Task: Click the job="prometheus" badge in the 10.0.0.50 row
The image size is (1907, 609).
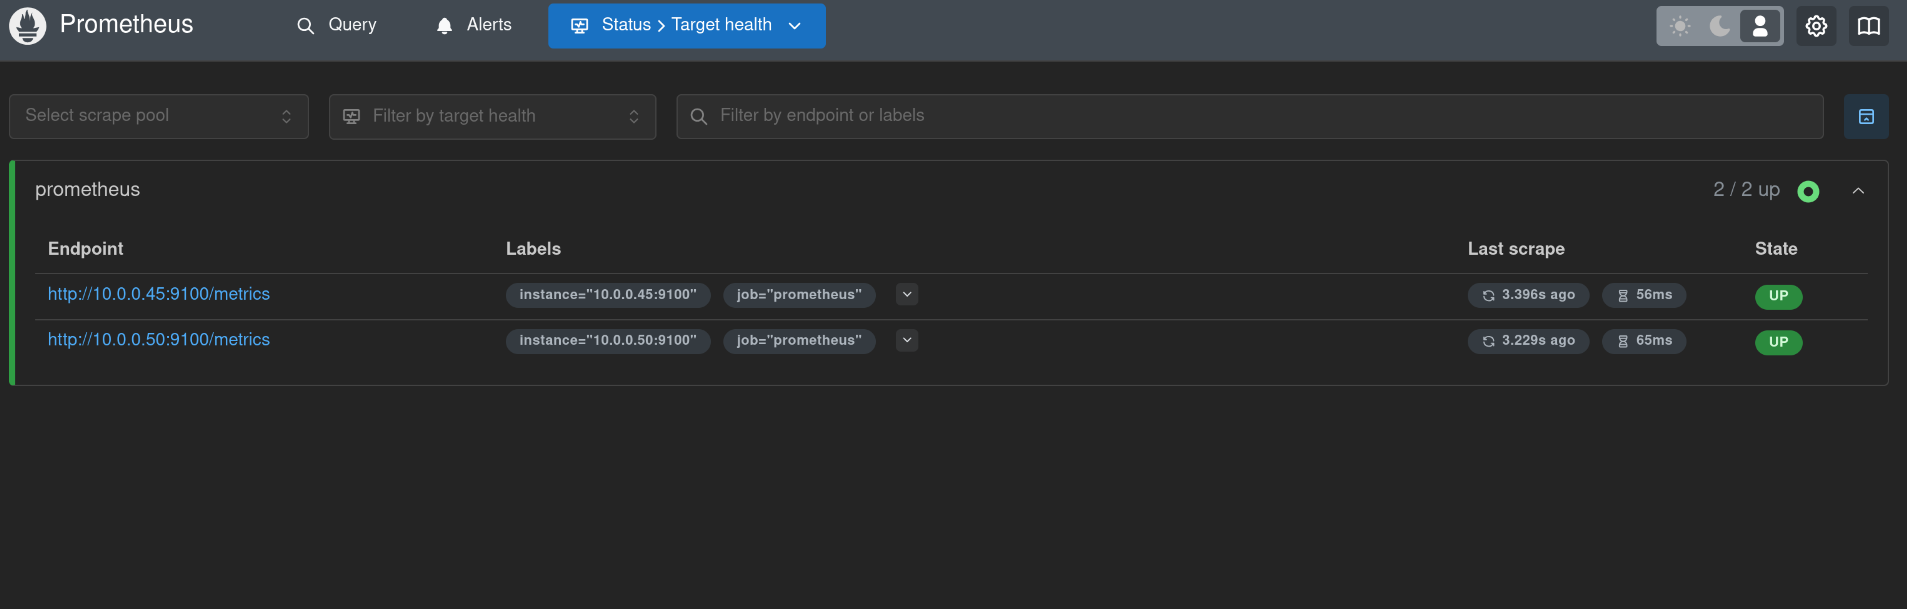Action: coord(799,341)
